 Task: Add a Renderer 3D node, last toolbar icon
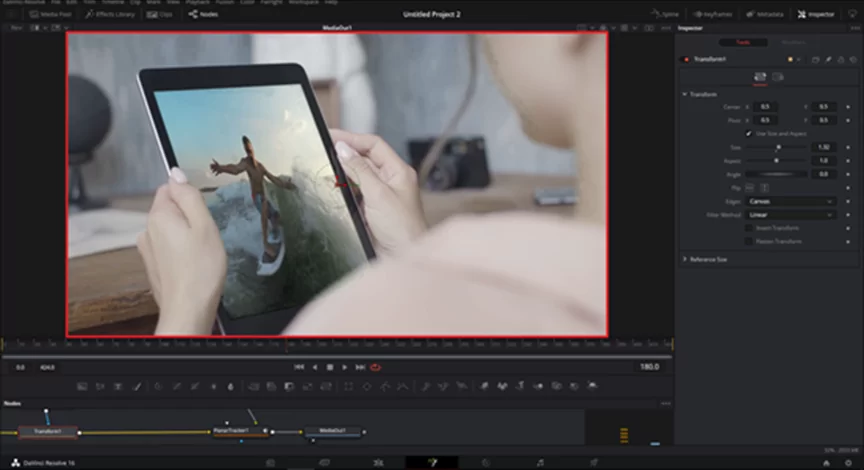(x=592, y=386)
